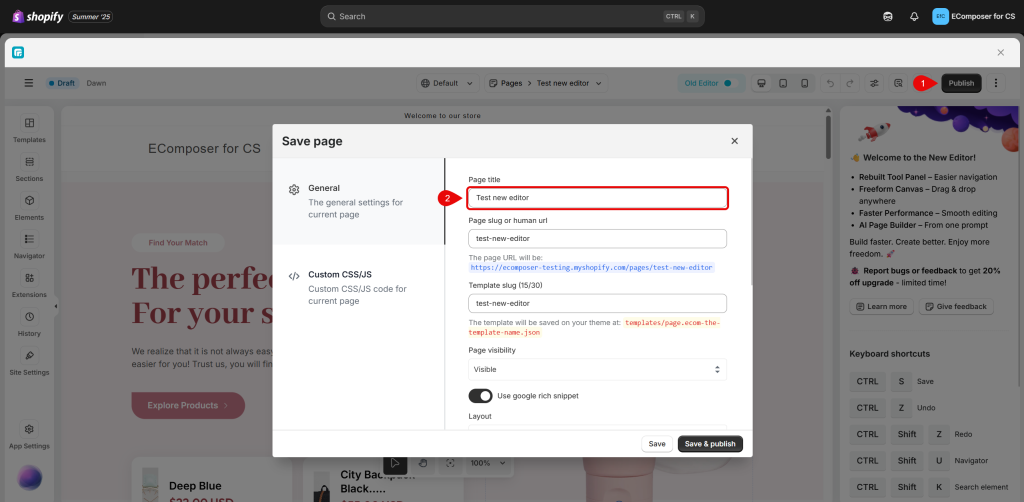
Task: Collapse the left sidebar with arrow handle
Action: pyautogui.click(x=56, y=306)
